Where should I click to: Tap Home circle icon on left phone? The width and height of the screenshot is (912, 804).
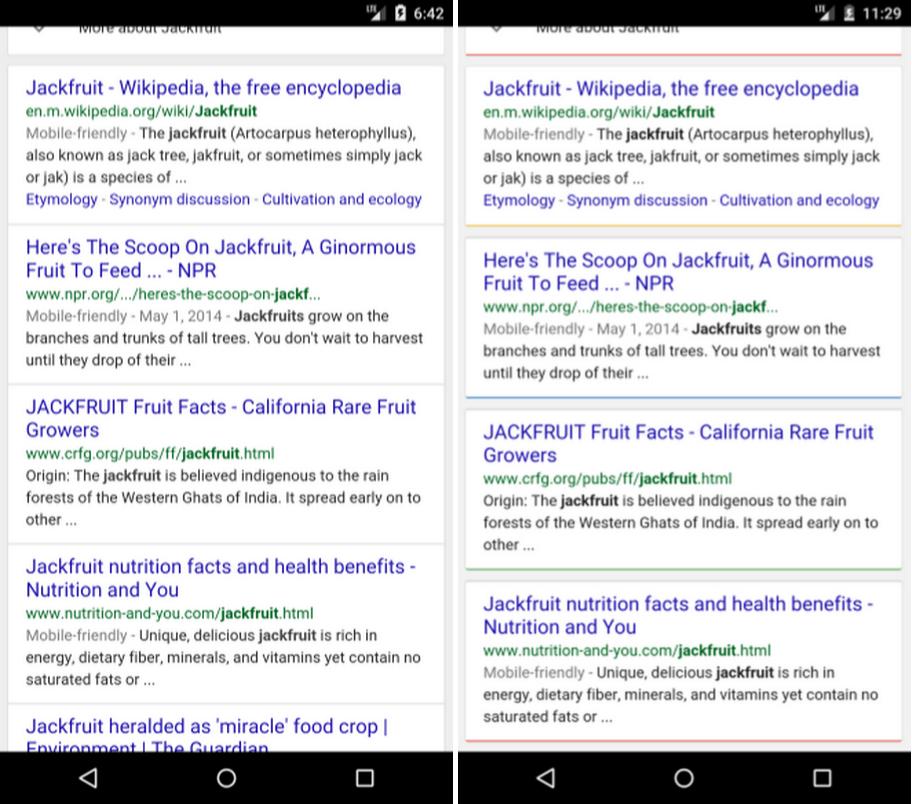(226, 778)
